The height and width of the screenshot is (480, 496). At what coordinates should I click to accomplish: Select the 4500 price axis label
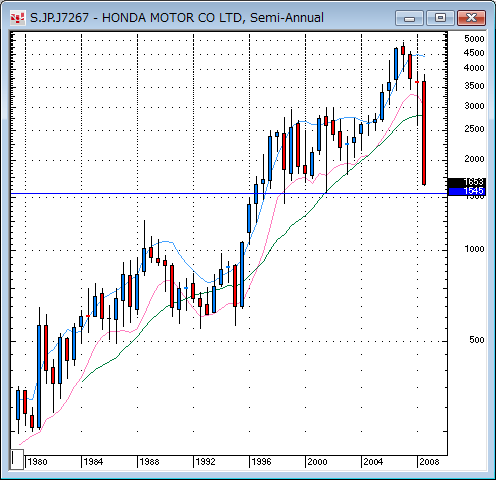coord(474,53)
